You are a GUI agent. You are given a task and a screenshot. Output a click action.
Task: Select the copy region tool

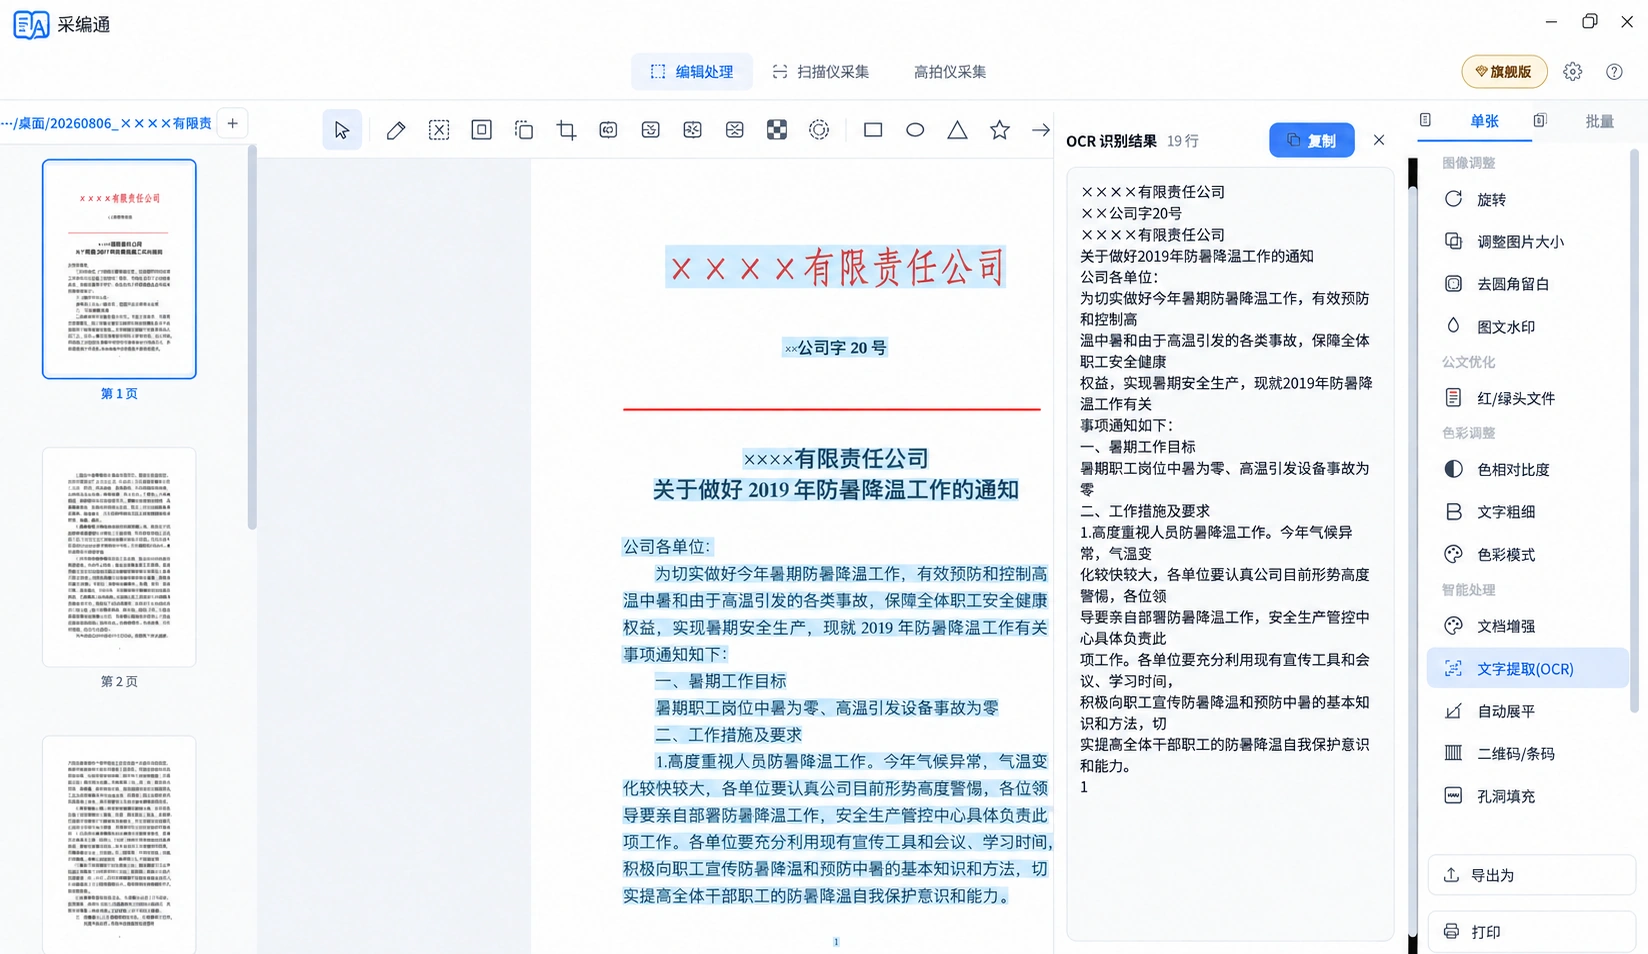524,130
